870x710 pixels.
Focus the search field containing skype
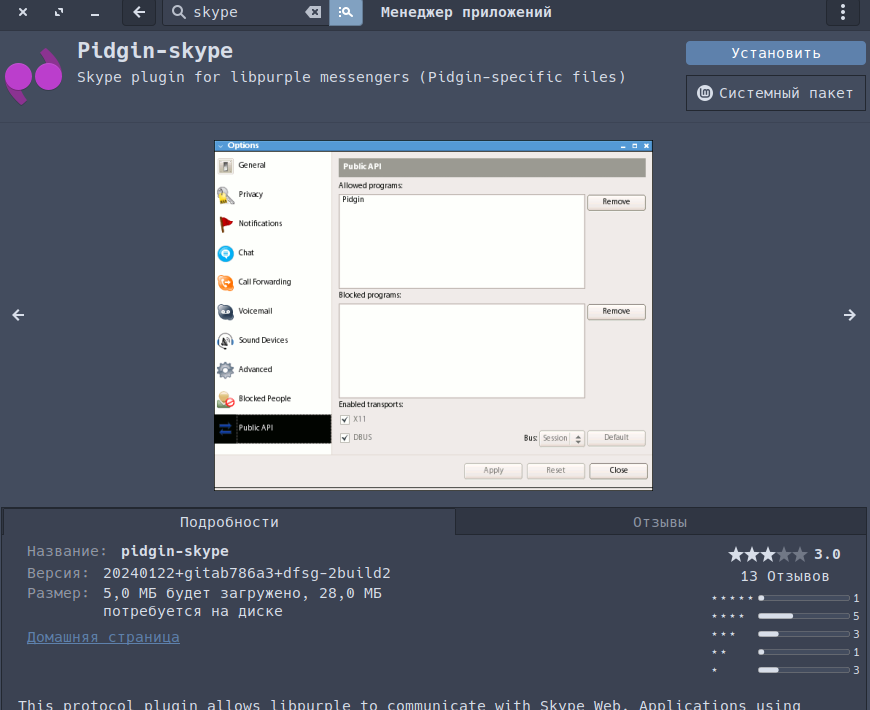click(246, 12)
